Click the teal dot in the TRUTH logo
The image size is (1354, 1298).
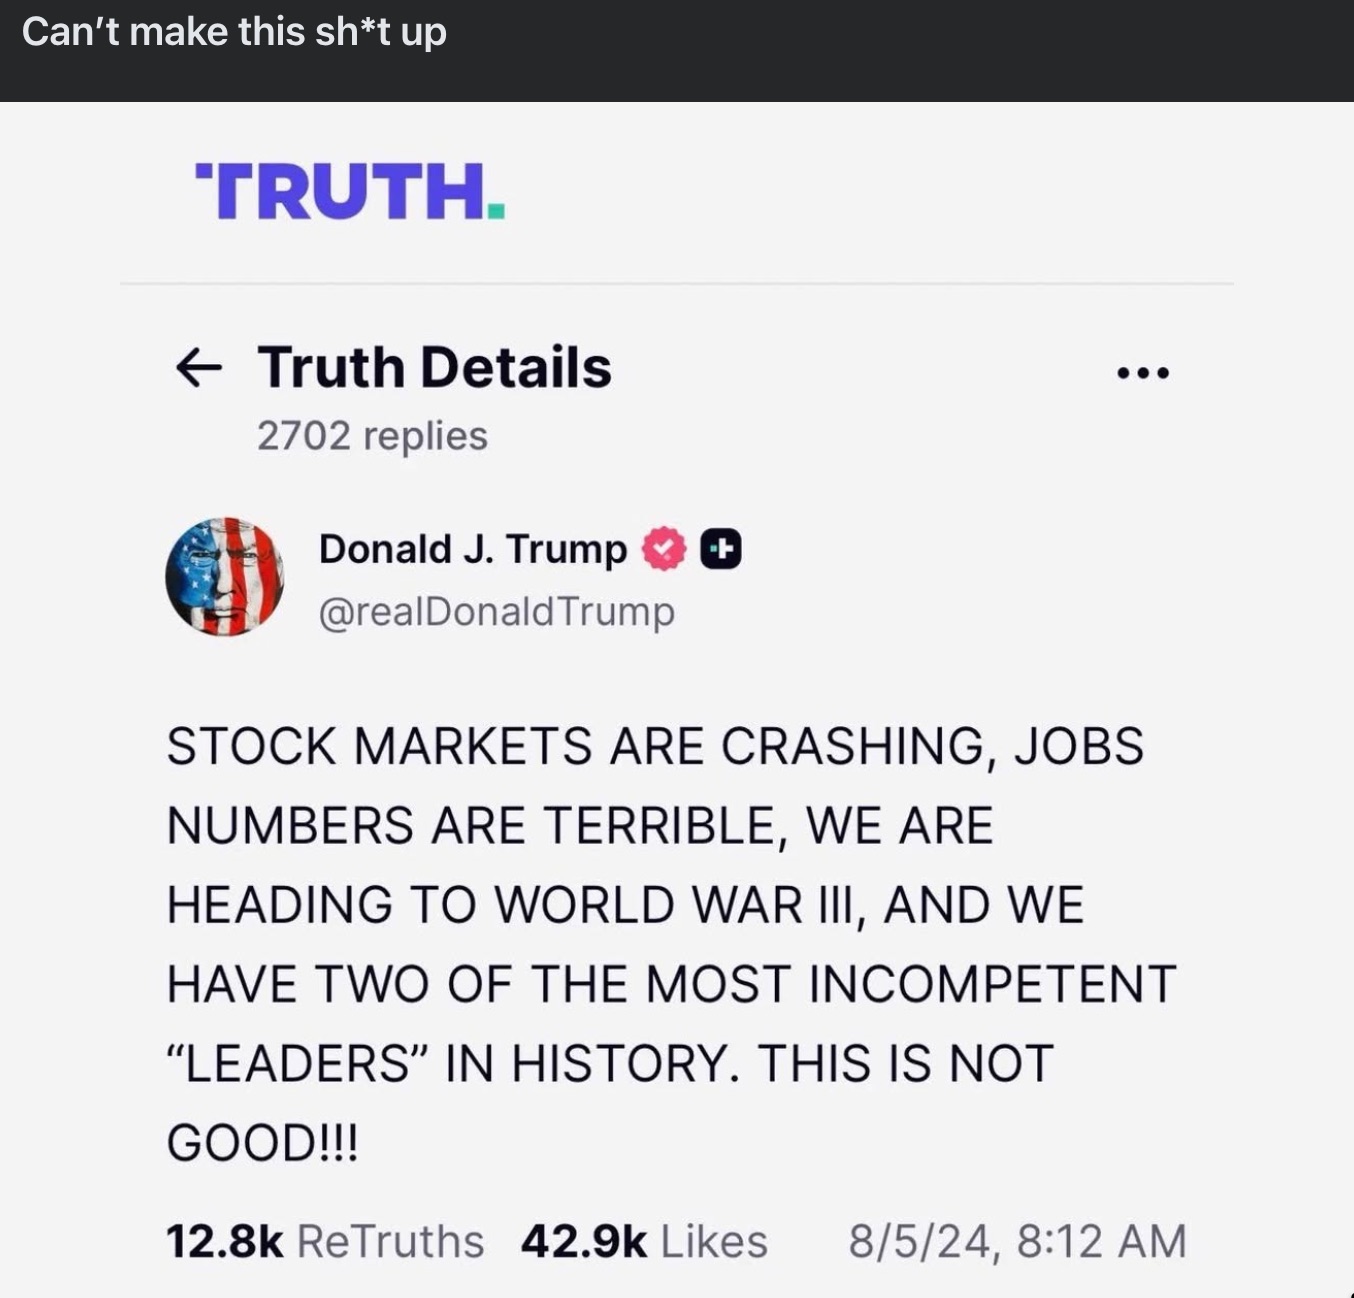[496, 210]
